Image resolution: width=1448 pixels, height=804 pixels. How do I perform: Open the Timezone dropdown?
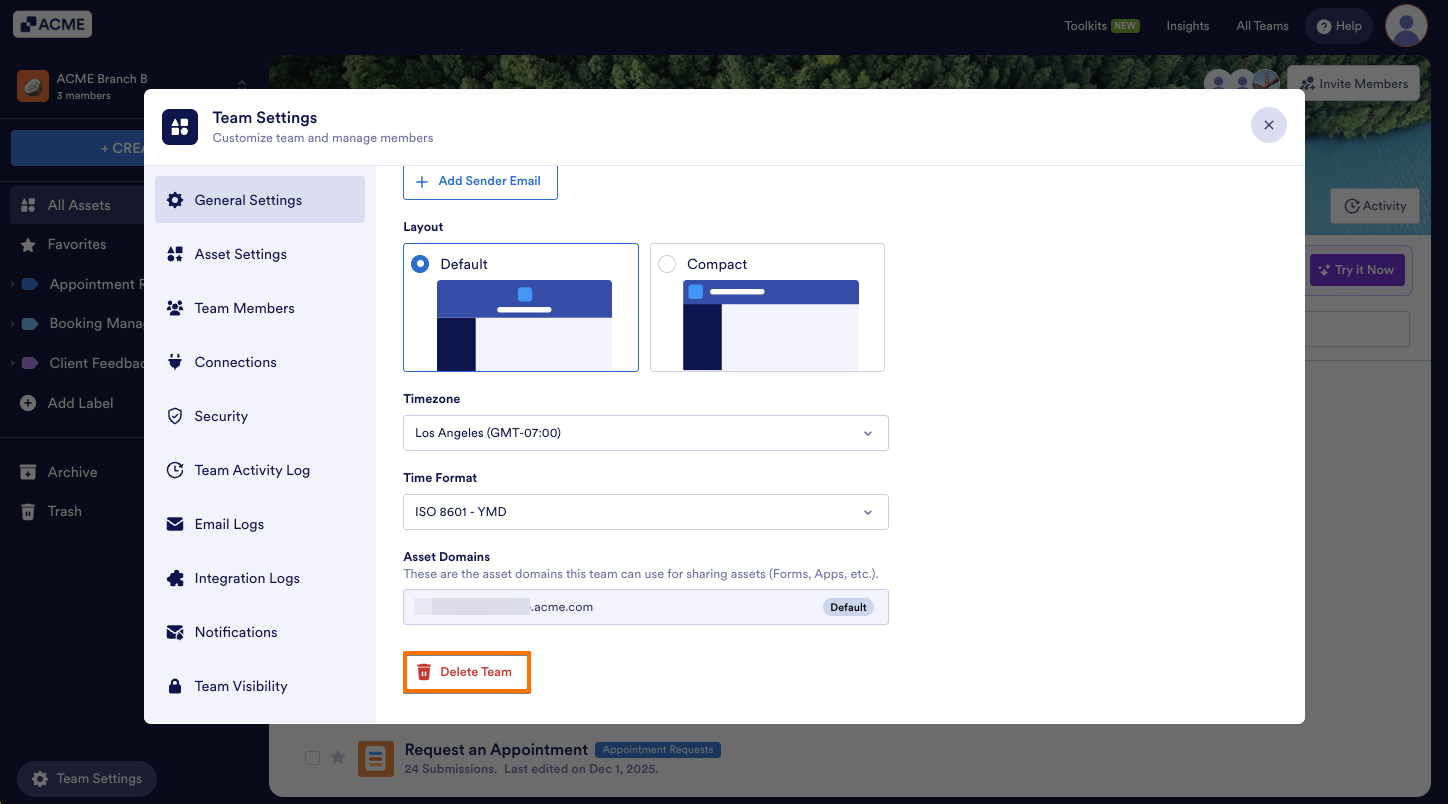[x=646, y=433]
